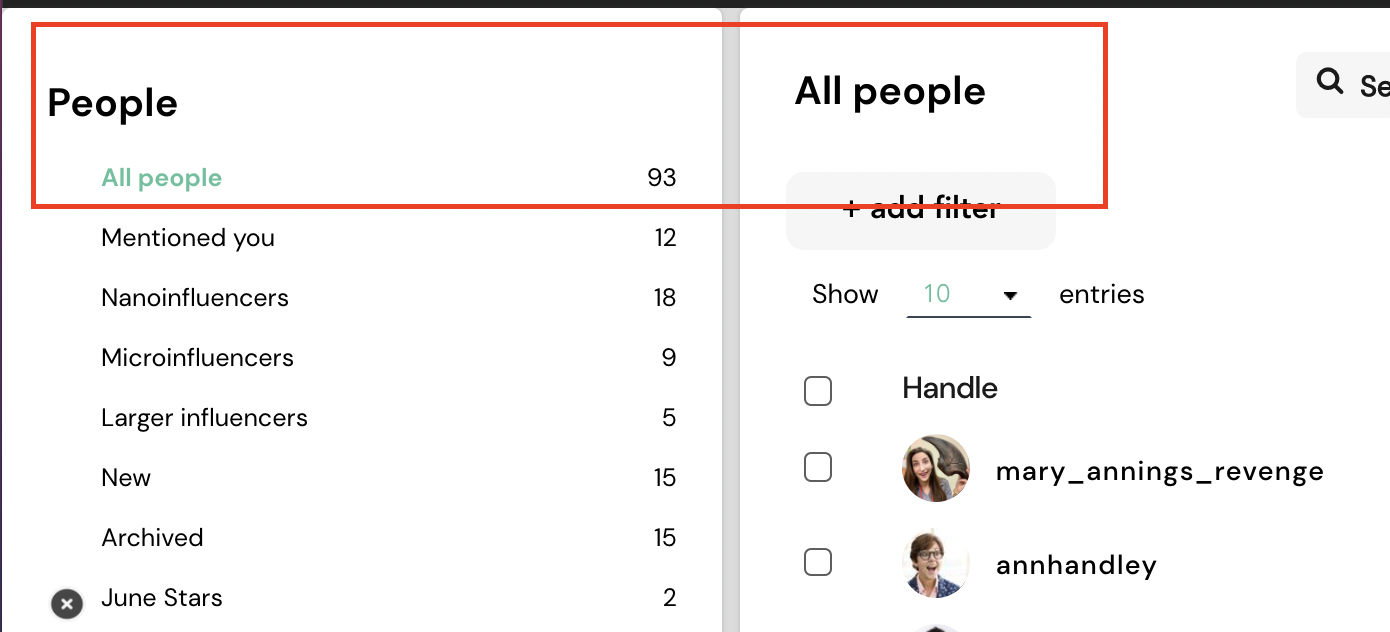Open annhandley profile avatar
The image size is (1390, 632).
pyautogui.click(x=935, y=563)
